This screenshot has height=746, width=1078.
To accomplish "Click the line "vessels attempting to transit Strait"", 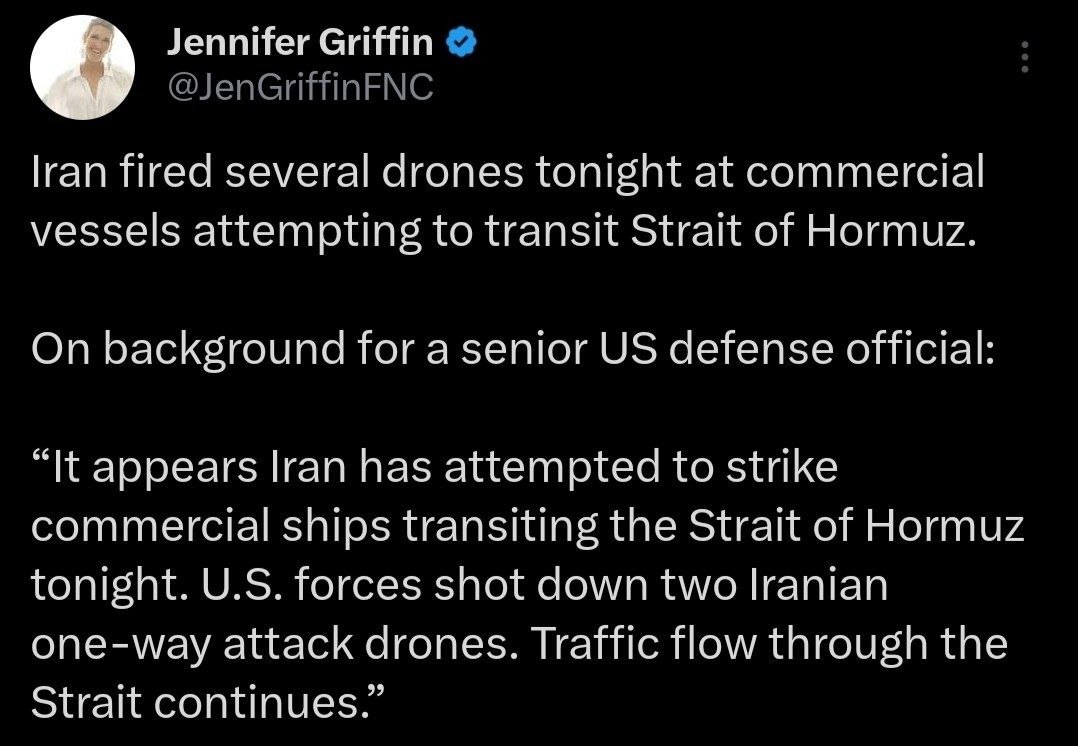I will (x=504, y=232).
